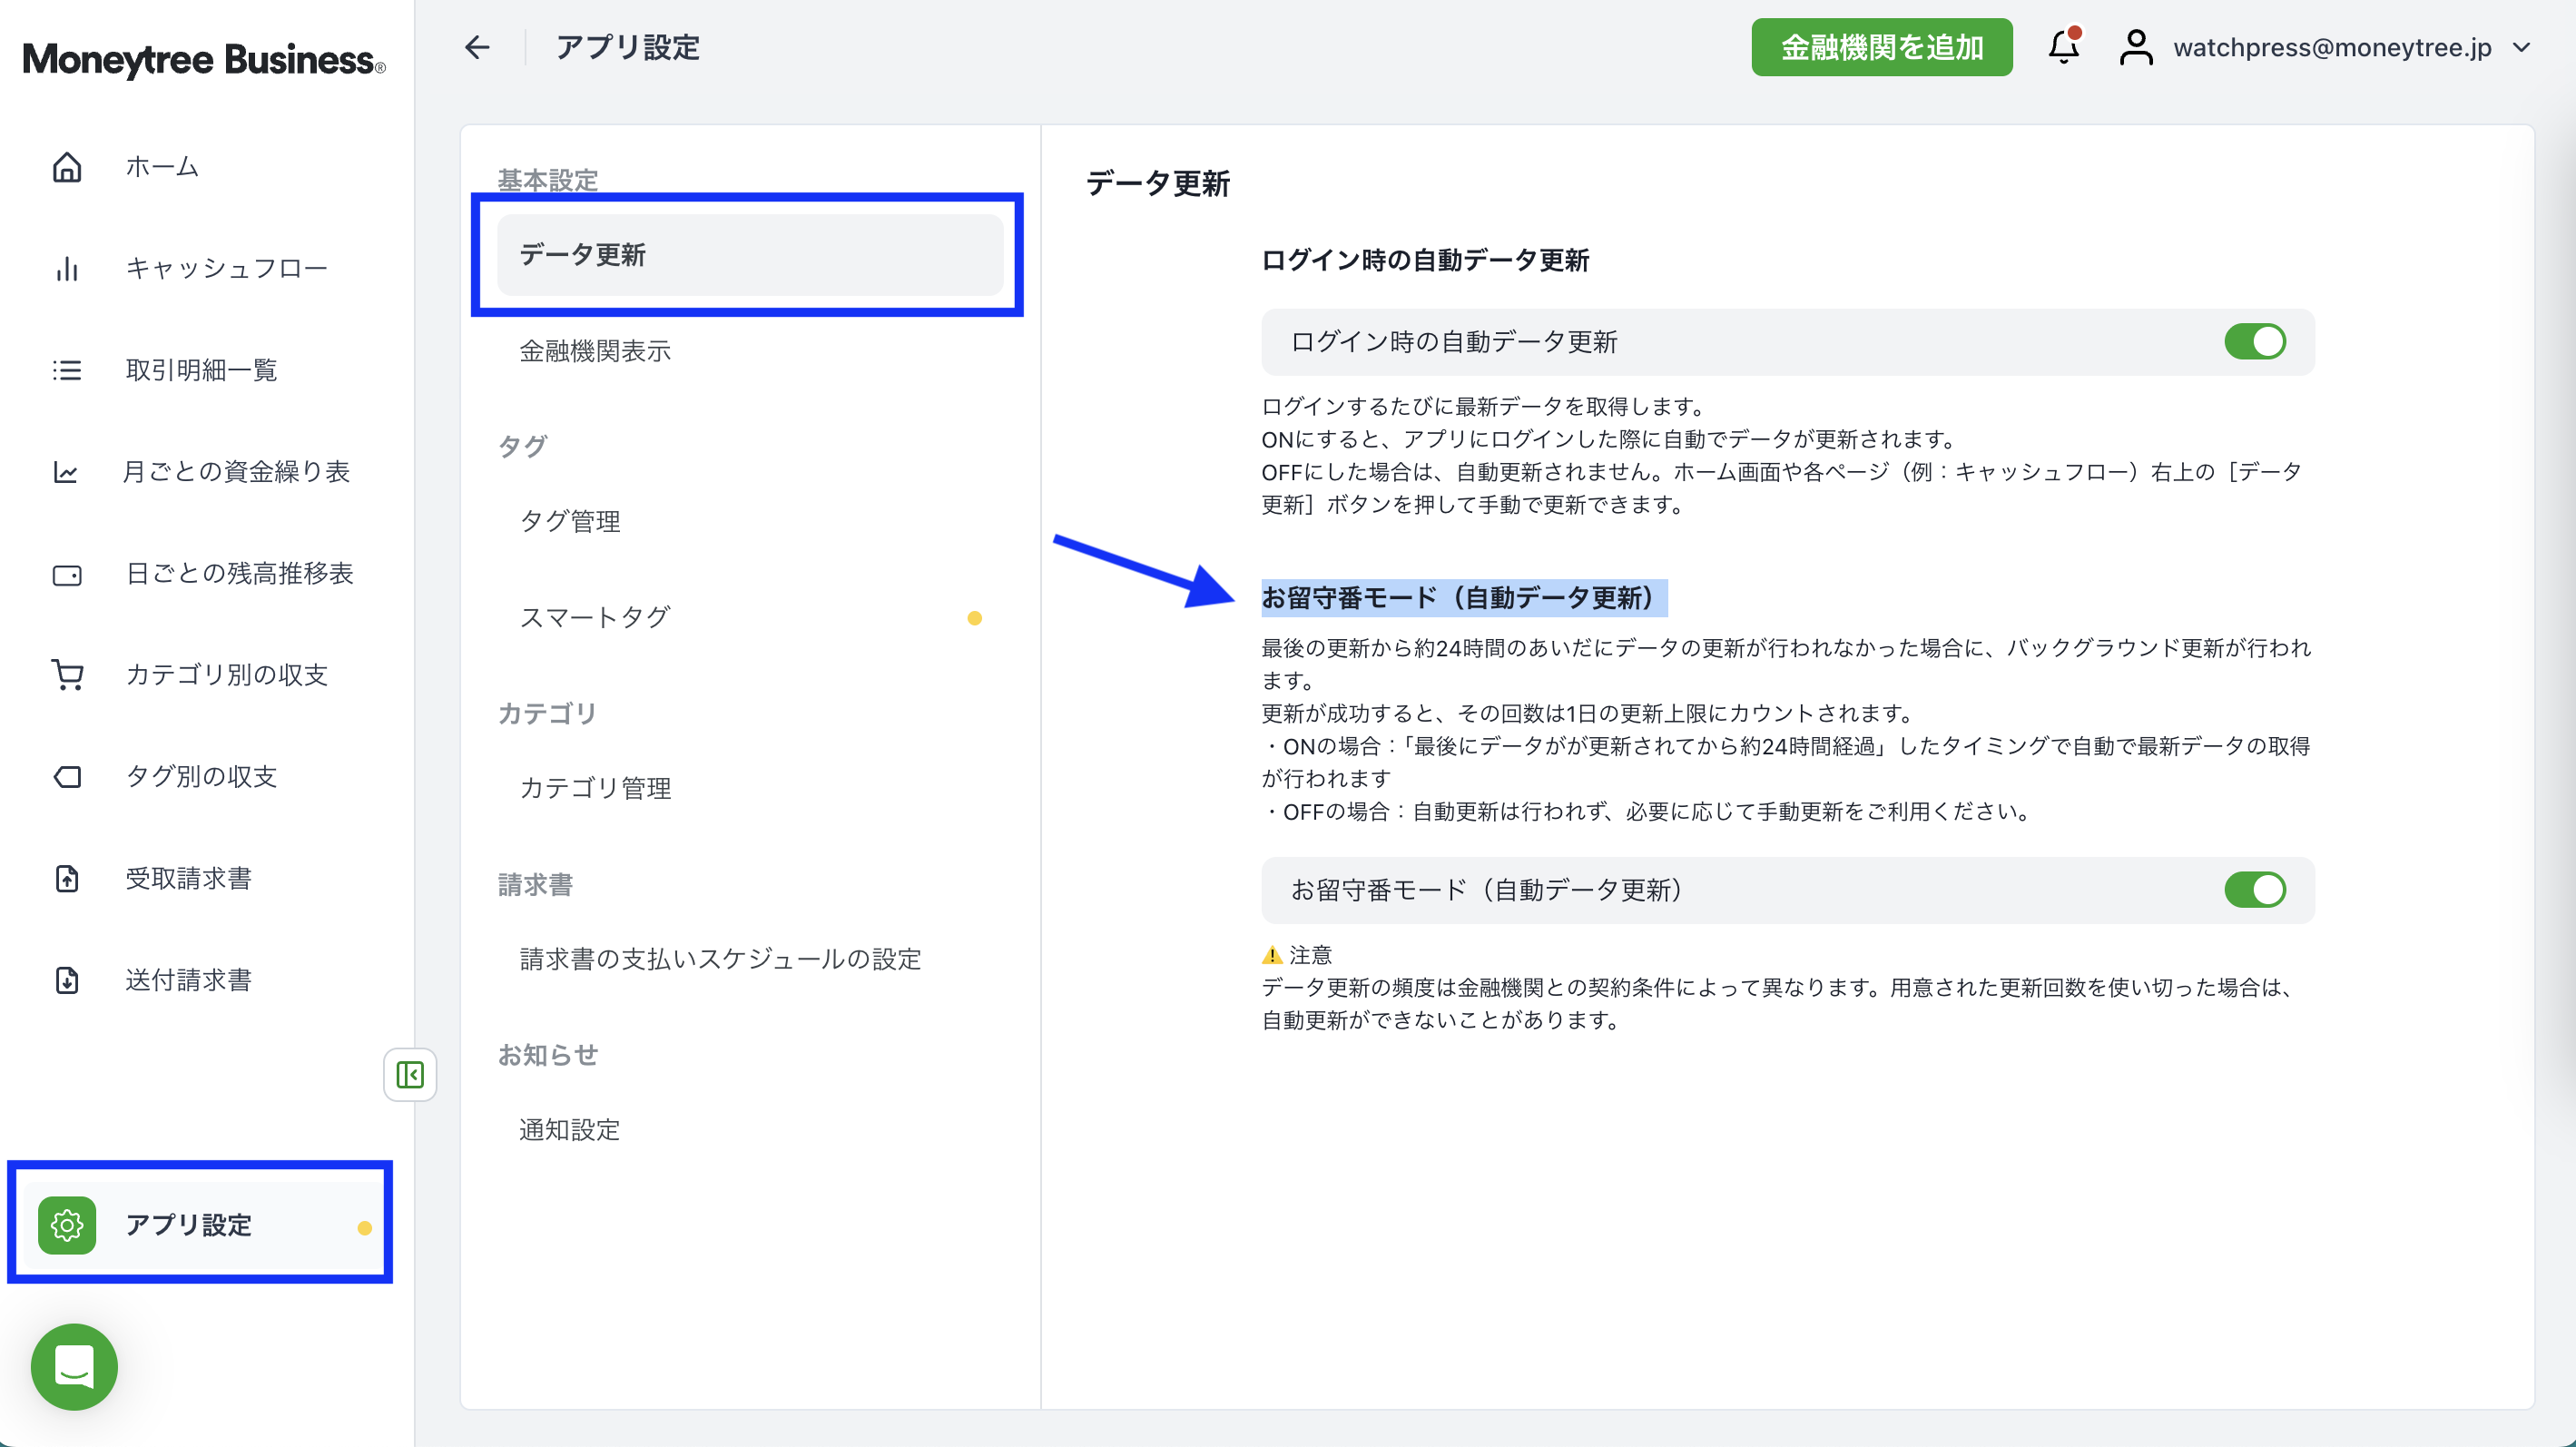The height and width of the screenshot is (1447, 2576).
Task: Toggle auto data refresh on login (ログイン時の自動データ更新)
Action: 2254,342
